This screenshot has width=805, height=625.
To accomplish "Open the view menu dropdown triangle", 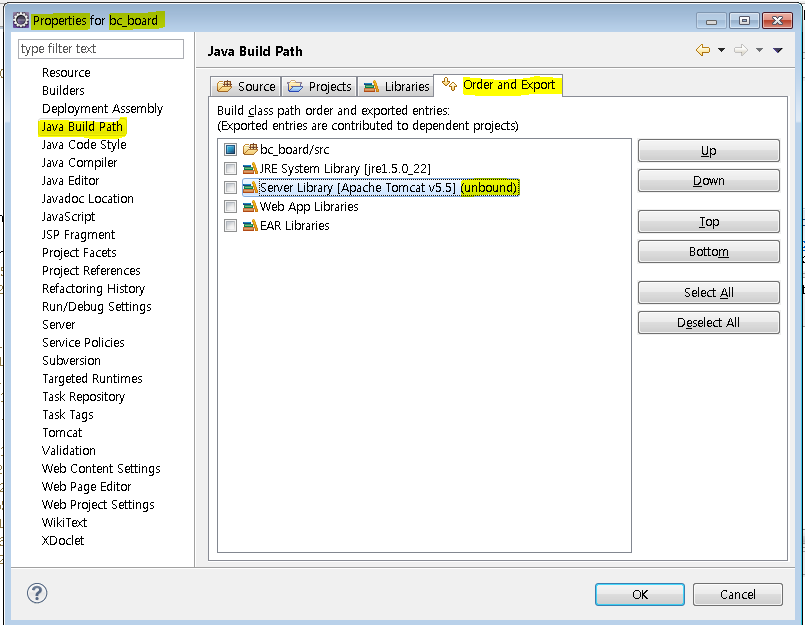I will [x=778, y=51].
